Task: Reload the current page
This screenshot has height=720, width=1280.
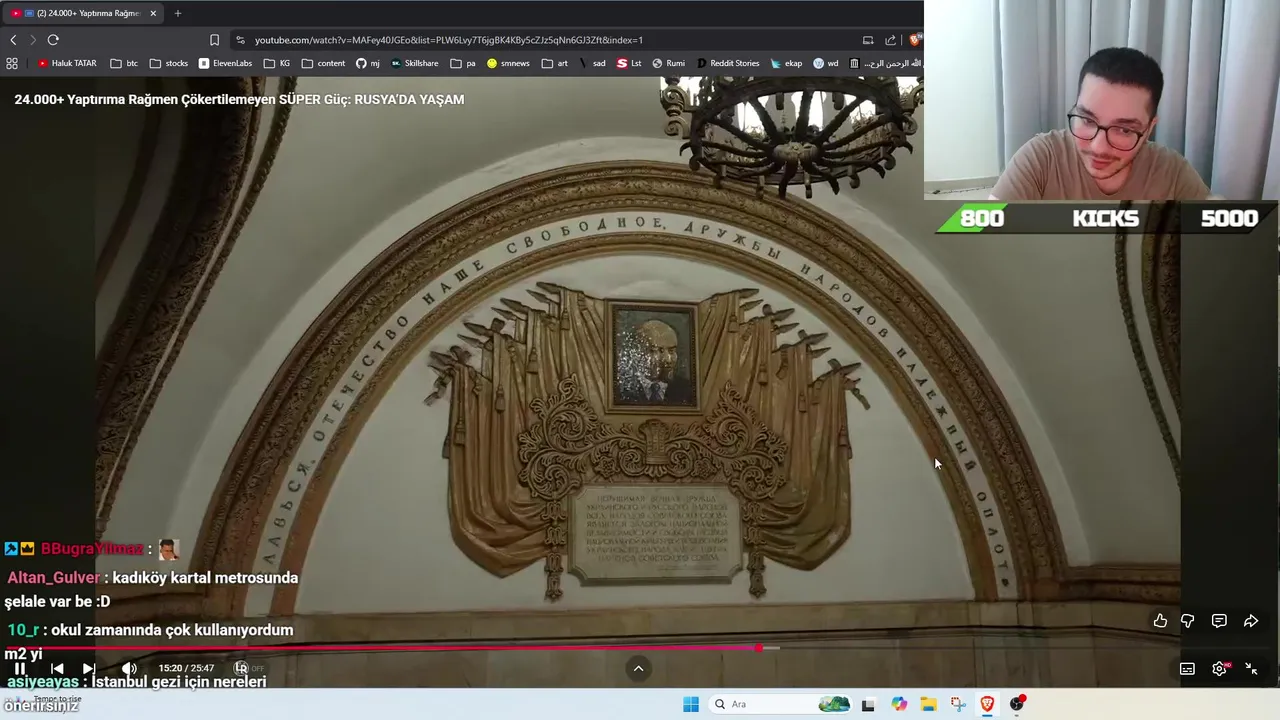Action: 53,40
